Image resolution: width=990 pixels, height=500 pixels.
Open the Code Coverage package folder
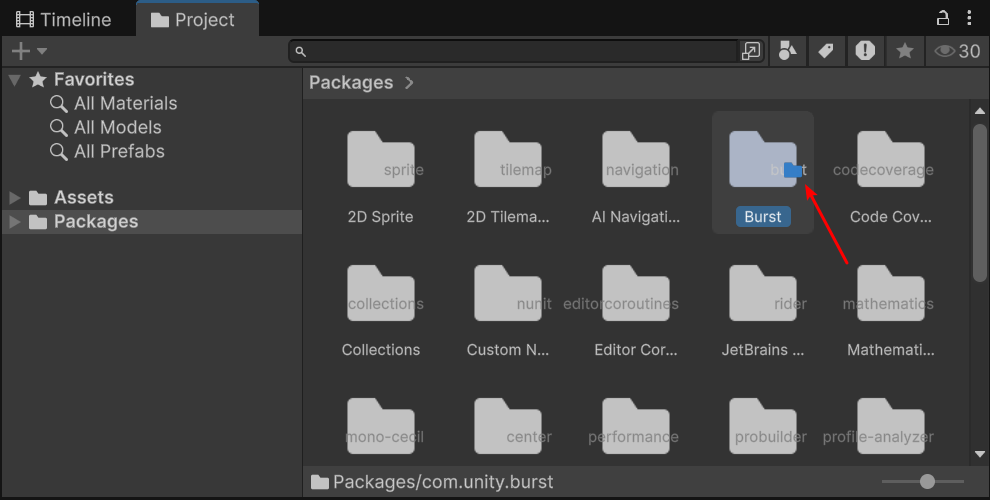[x=891, y=159]
